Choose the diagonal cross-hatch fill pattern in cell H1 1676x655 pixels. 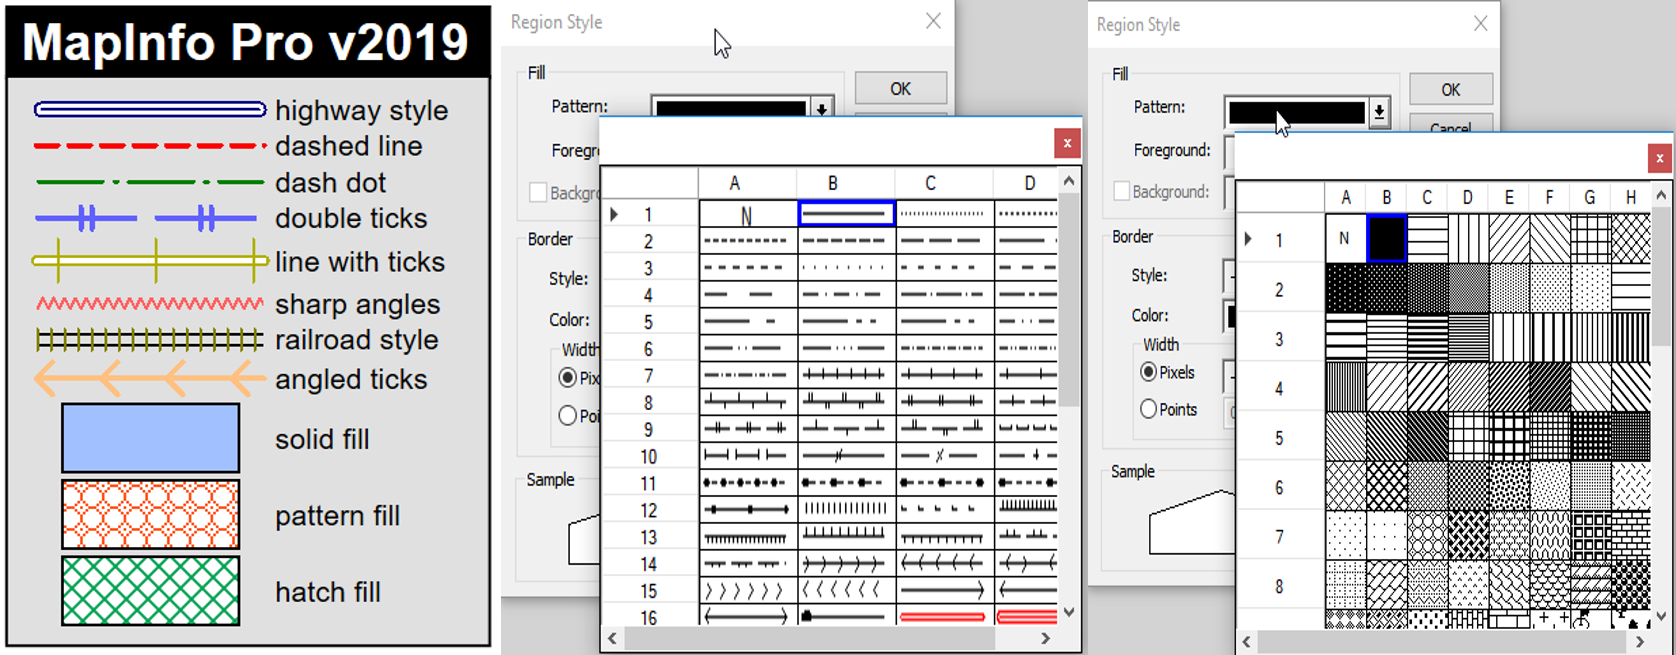(1631, 239)
